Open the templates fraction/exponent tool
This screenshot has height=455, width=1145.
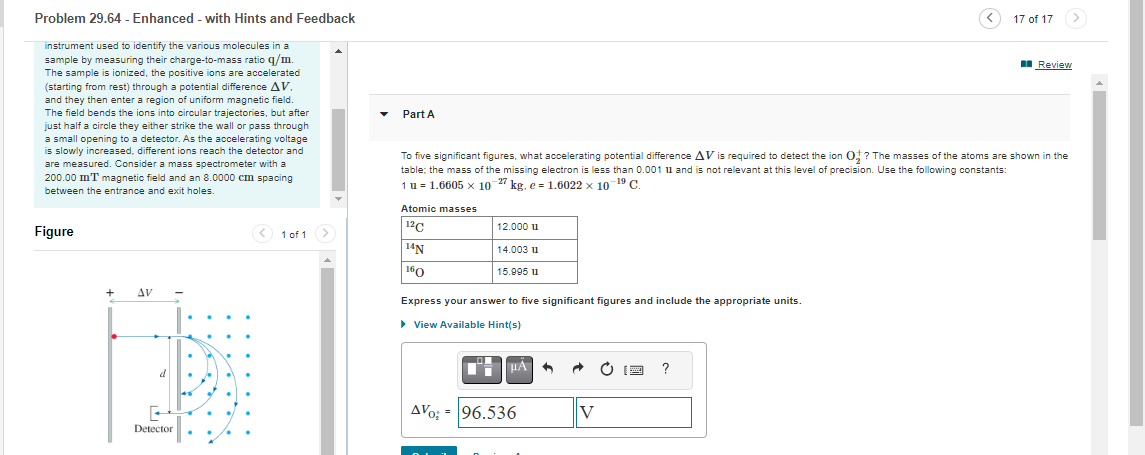point(483,369)
